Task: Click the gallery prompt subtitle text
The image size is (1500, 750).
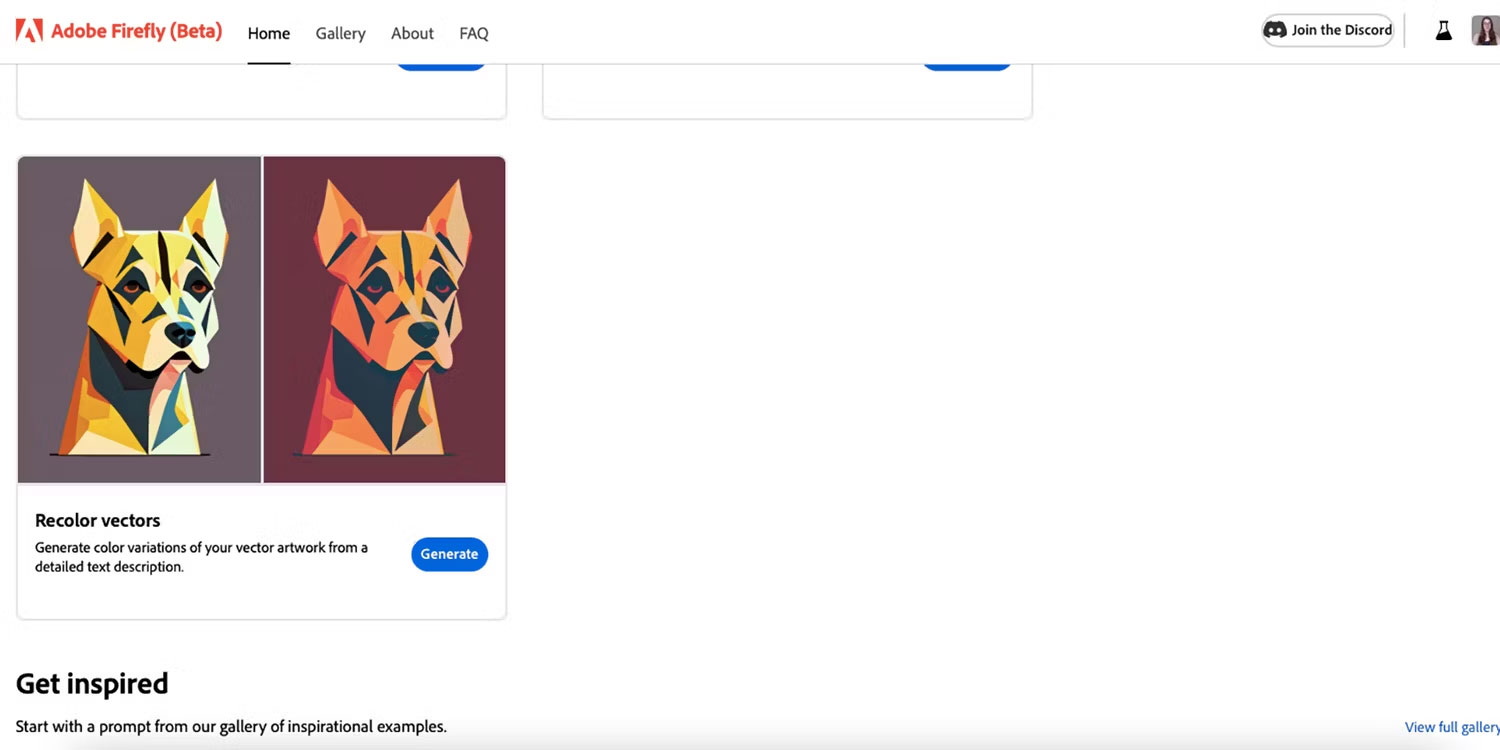Action: [x=231, y=726]
